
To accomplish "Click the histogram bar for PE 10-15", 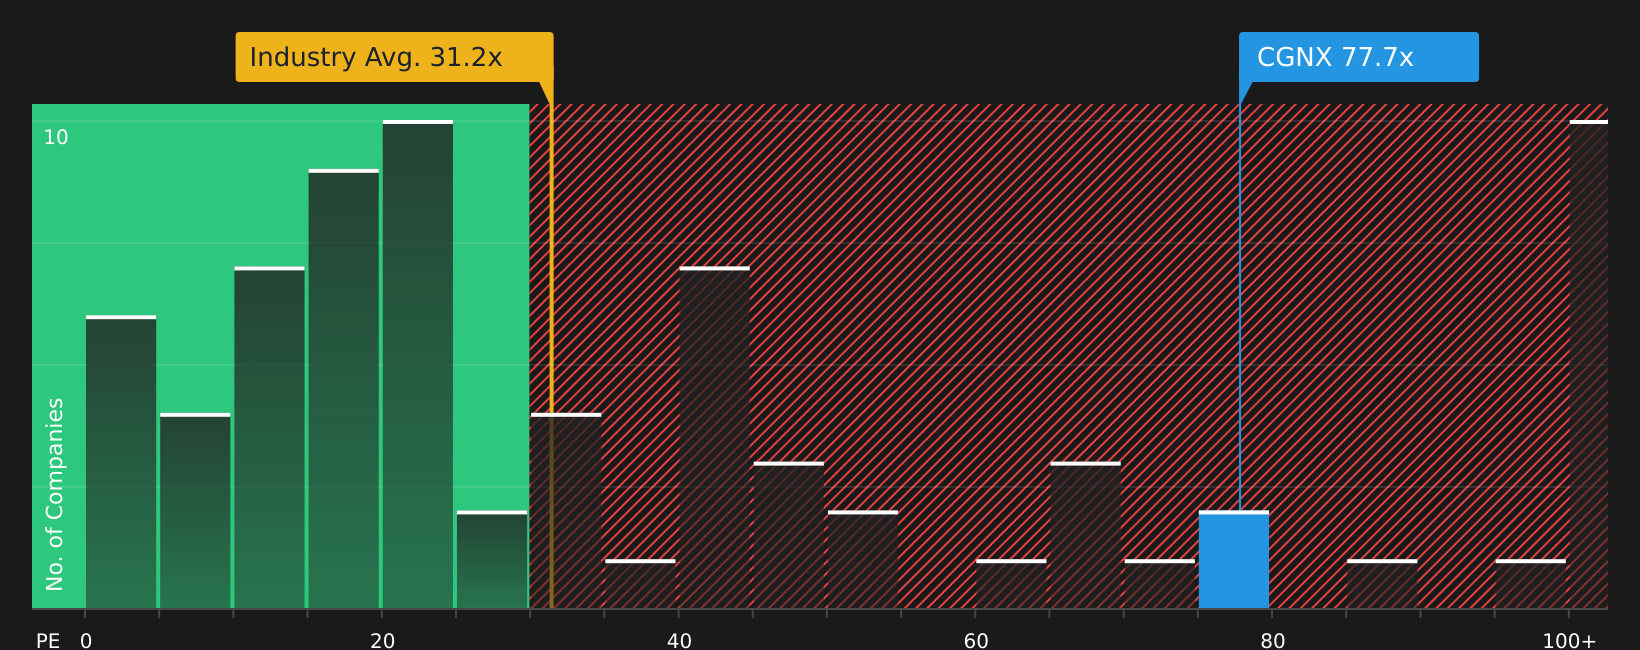I will coord(269,438).
